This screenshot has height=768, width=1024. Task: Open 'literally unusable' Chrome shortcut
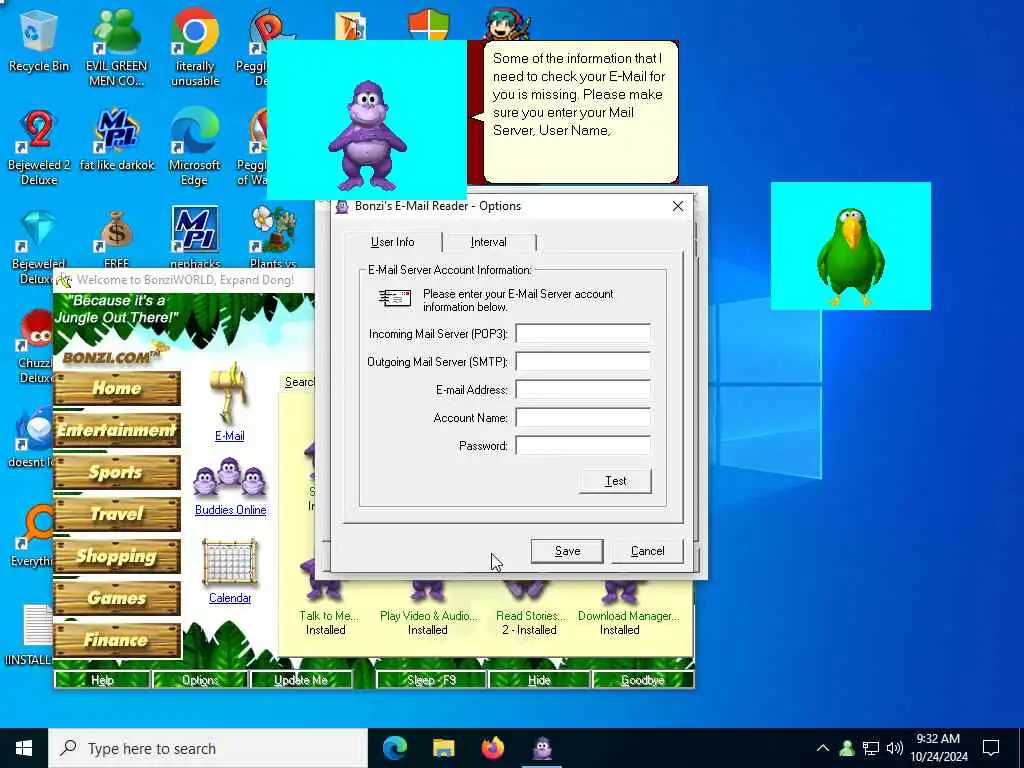click(195, 47)
